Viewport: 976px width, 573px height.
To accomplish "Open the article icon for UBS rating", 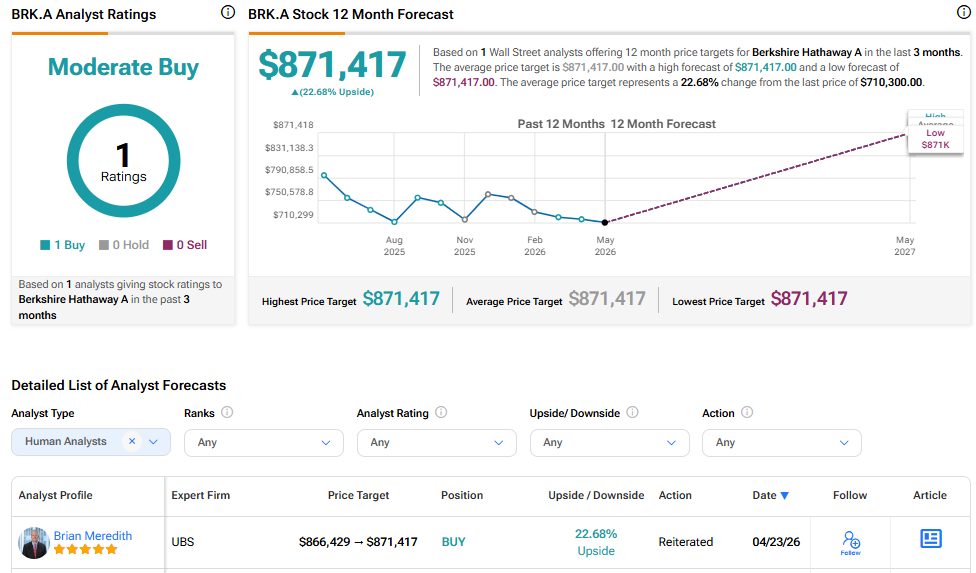I will click(931, 539).
